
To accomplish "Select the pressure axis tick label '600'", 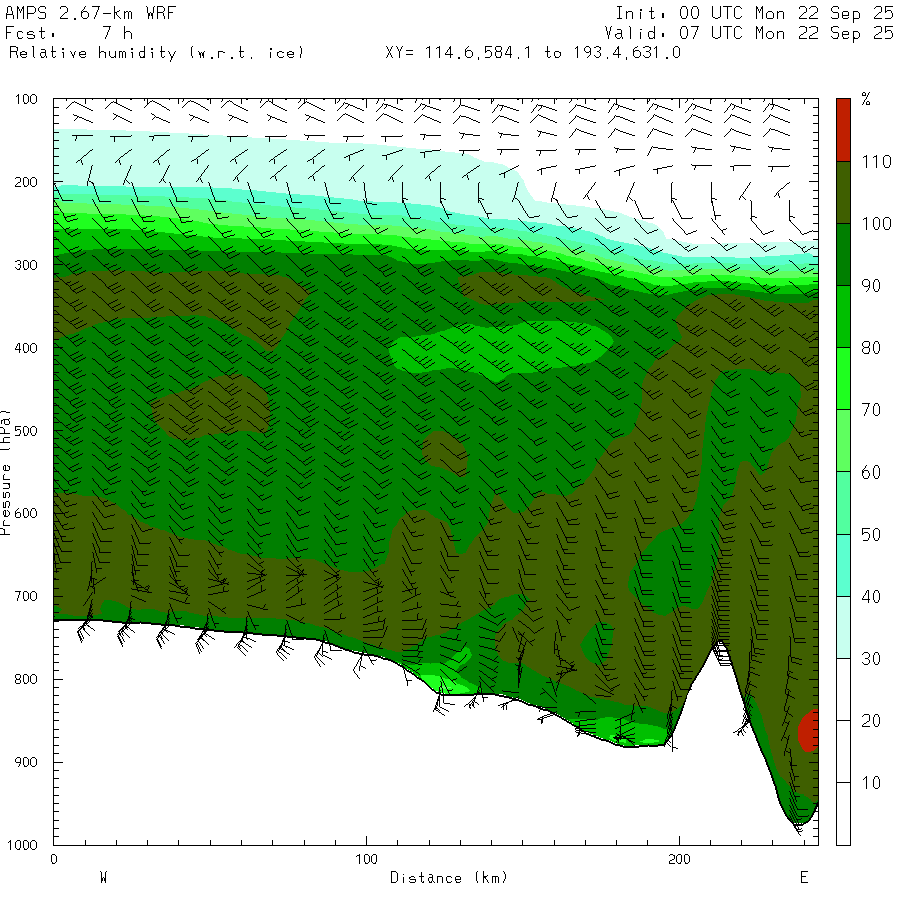I will click(26, 514).
